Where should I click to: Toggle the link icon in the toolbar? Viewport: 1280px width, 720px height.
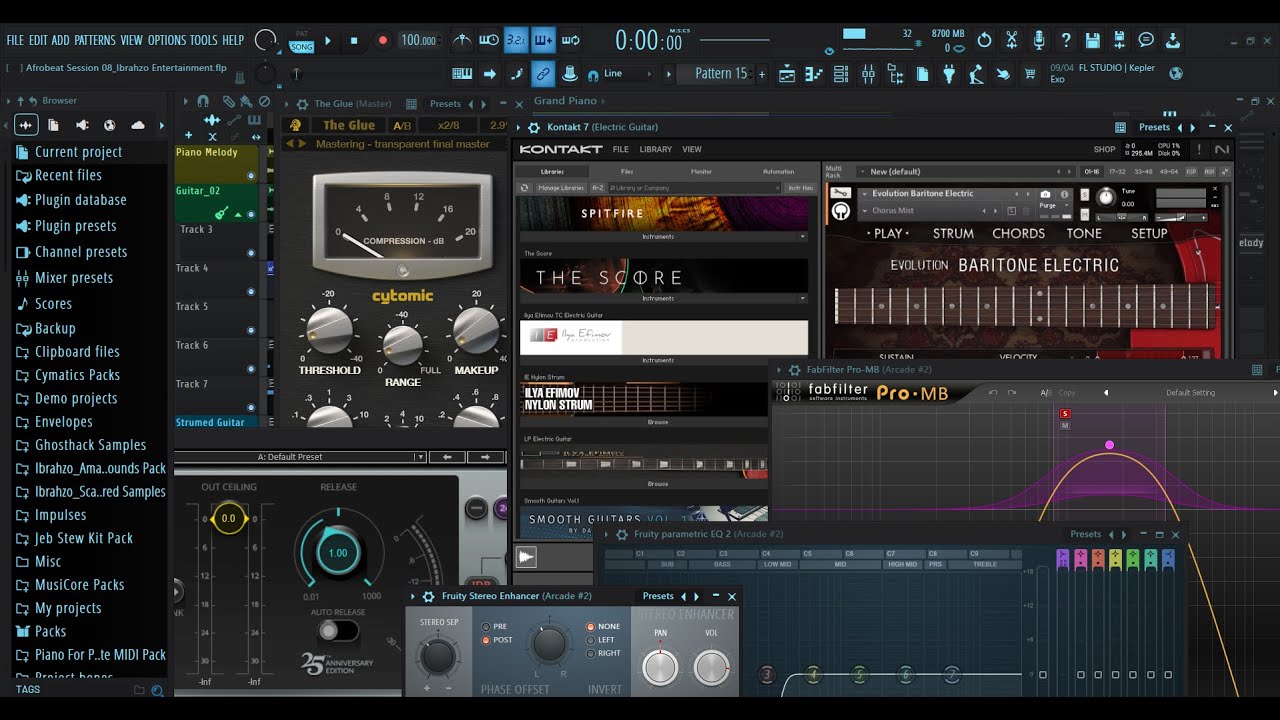(x=543, y=74)
